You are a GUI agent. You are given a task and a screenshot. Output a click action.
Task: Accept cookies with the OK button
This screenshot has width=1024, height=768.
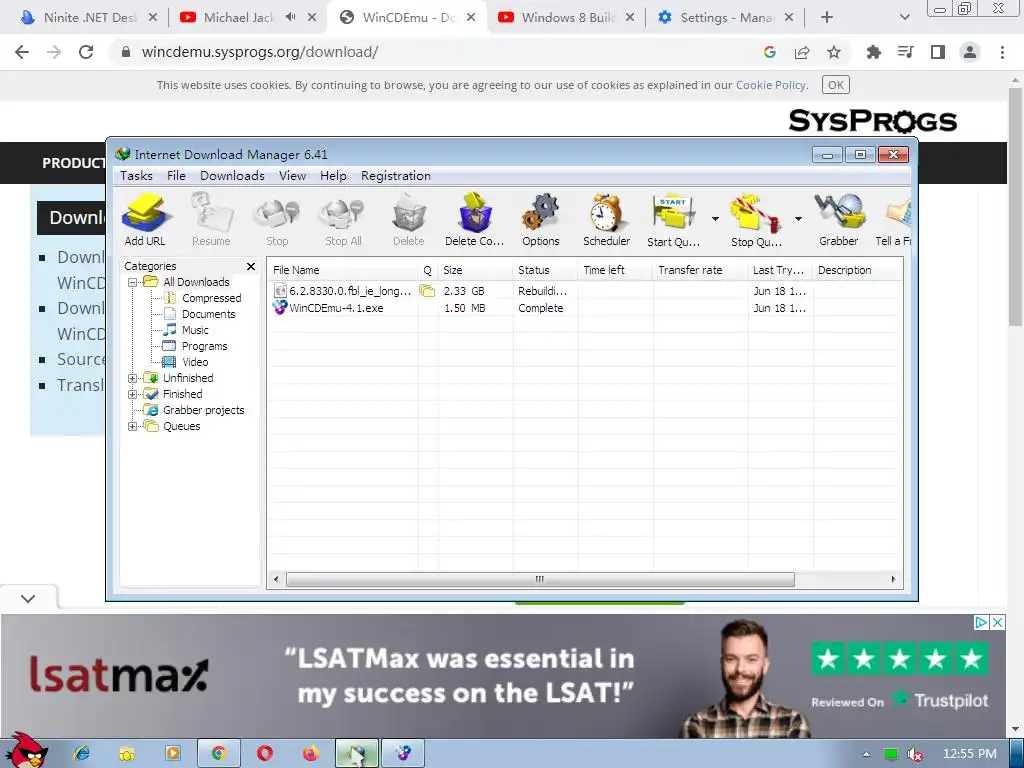(836, 85)
